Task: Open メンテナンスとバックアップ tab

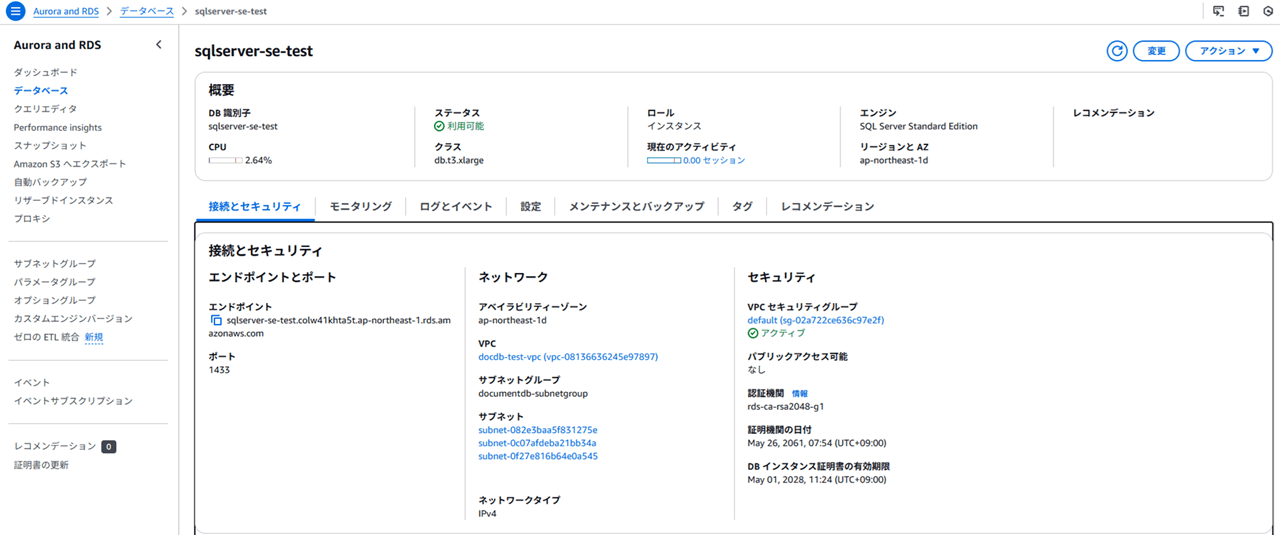Action: pyautogui.click(x=637, y=206)
